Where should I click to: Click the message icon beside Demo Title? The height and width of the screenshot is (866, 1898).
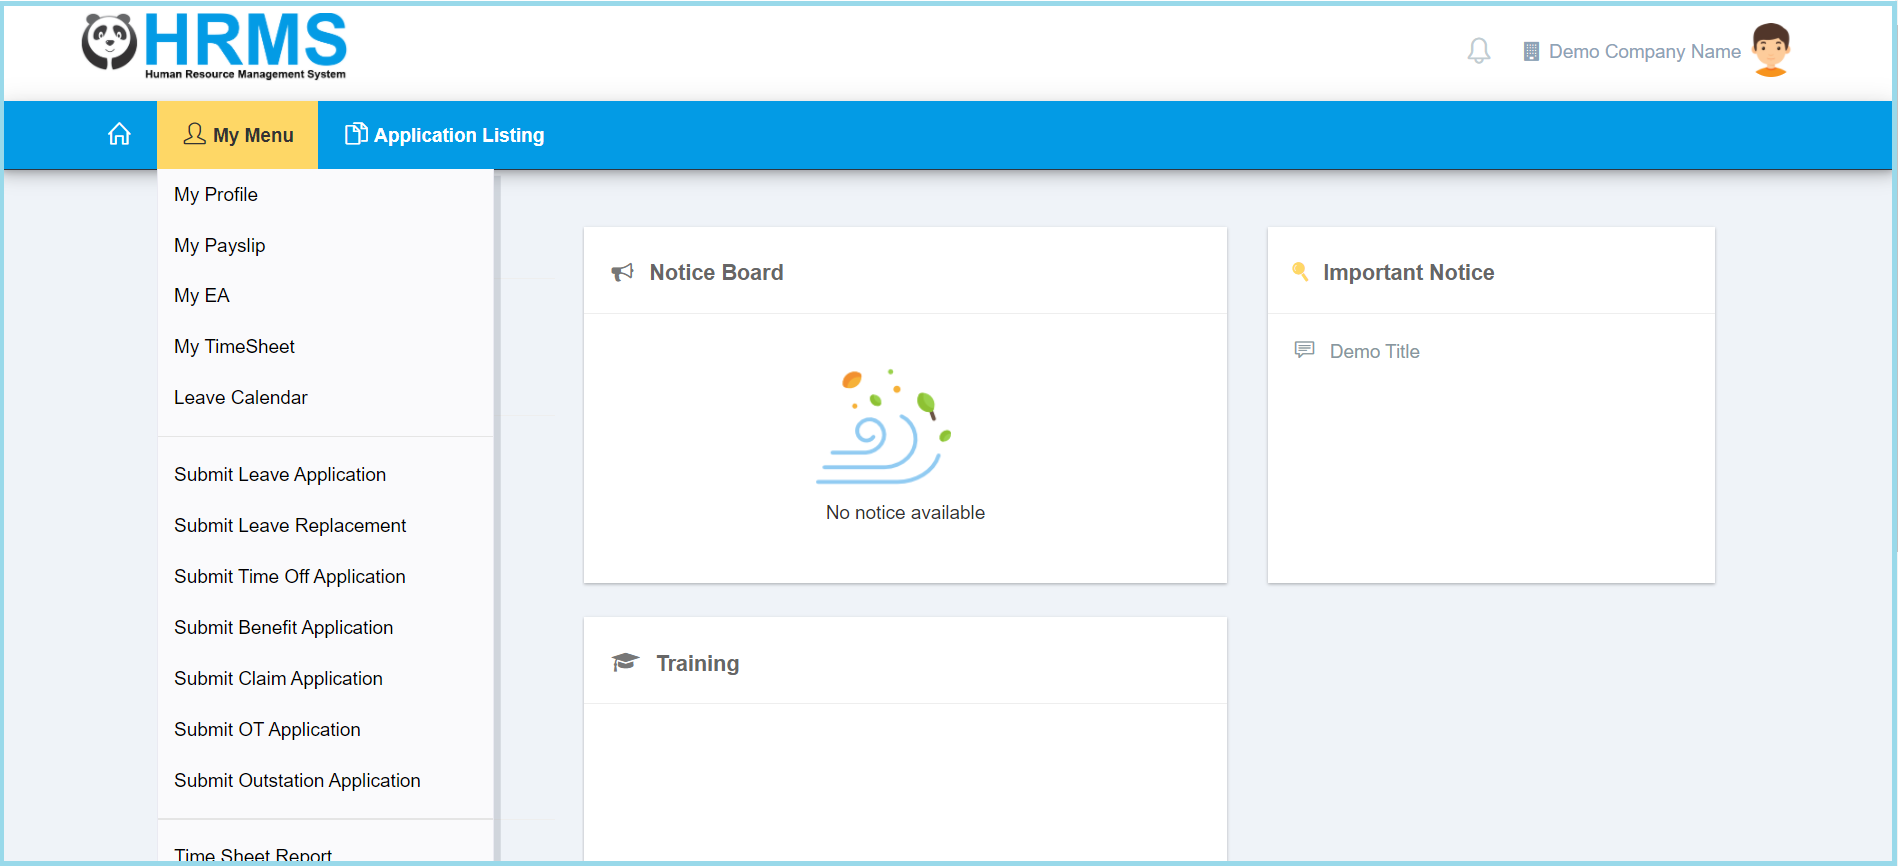pos(1304,350)
